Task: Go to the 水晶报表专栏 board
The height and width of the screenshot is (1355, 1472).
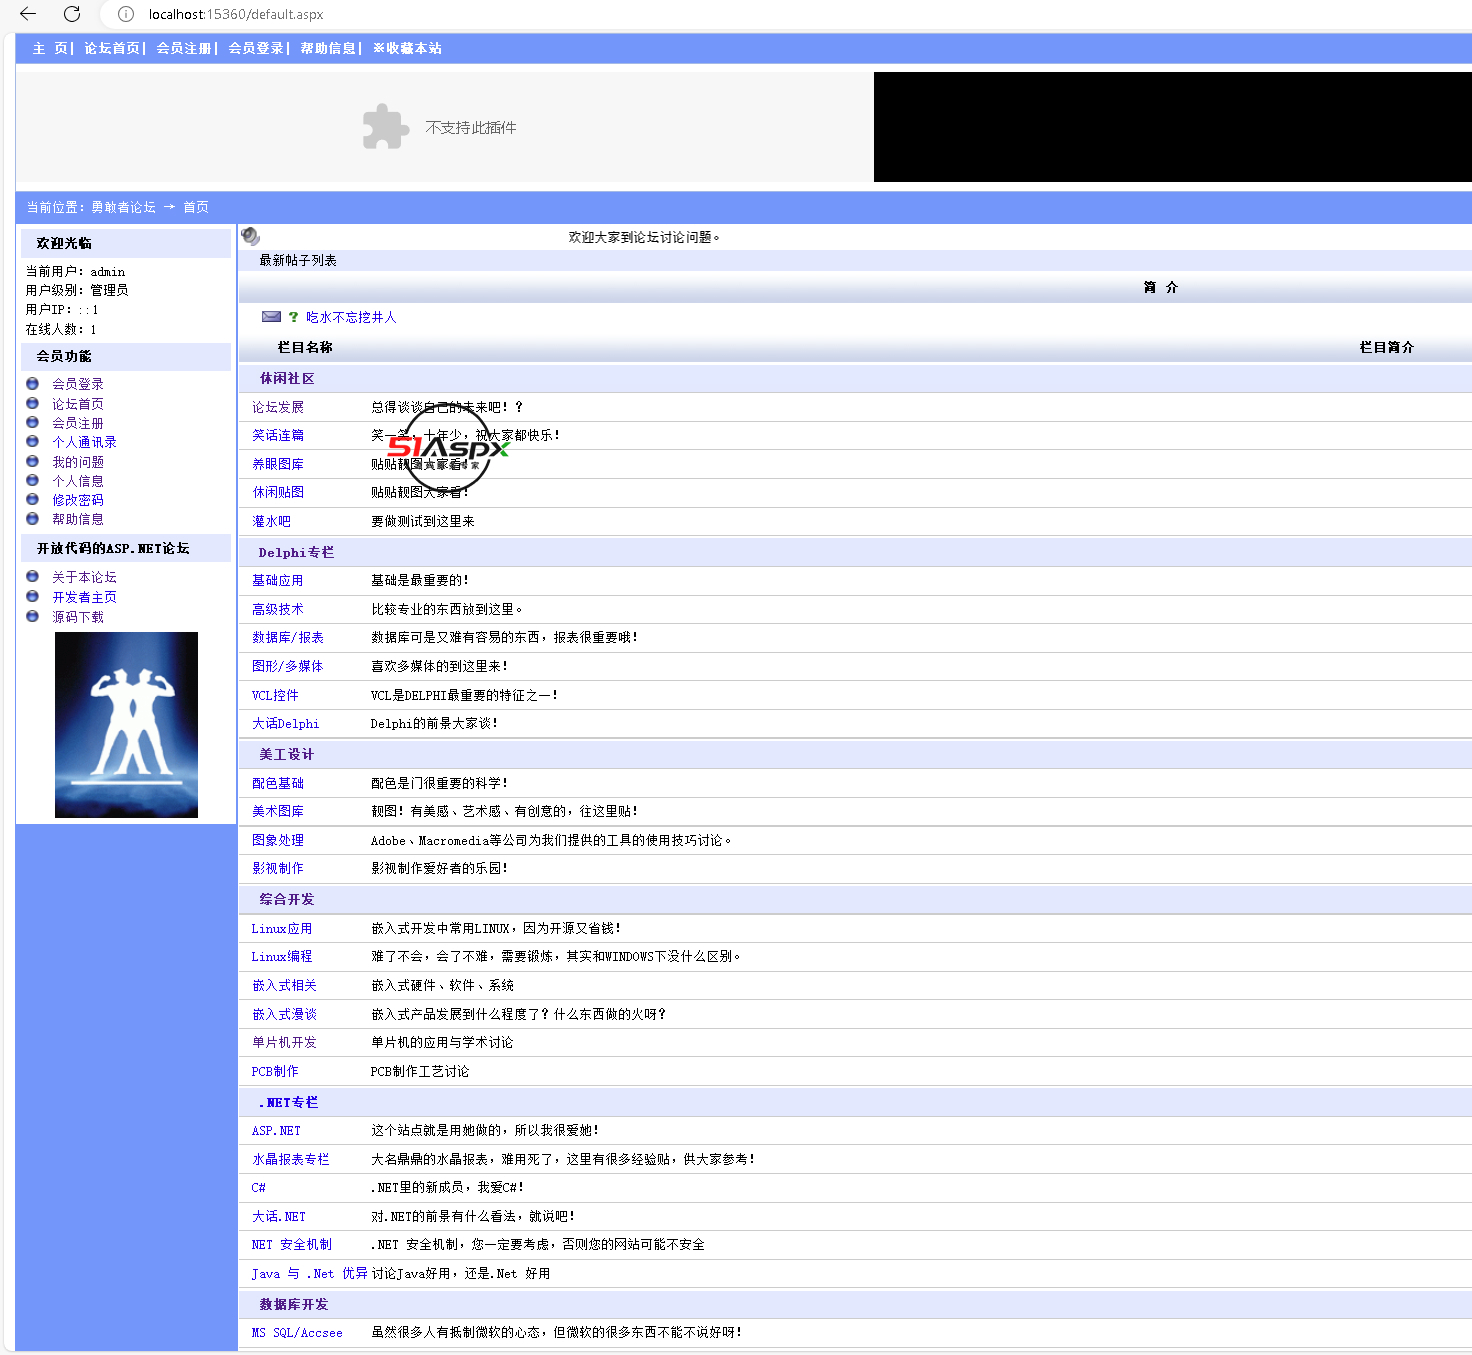Action: [x=290, y=1159]
